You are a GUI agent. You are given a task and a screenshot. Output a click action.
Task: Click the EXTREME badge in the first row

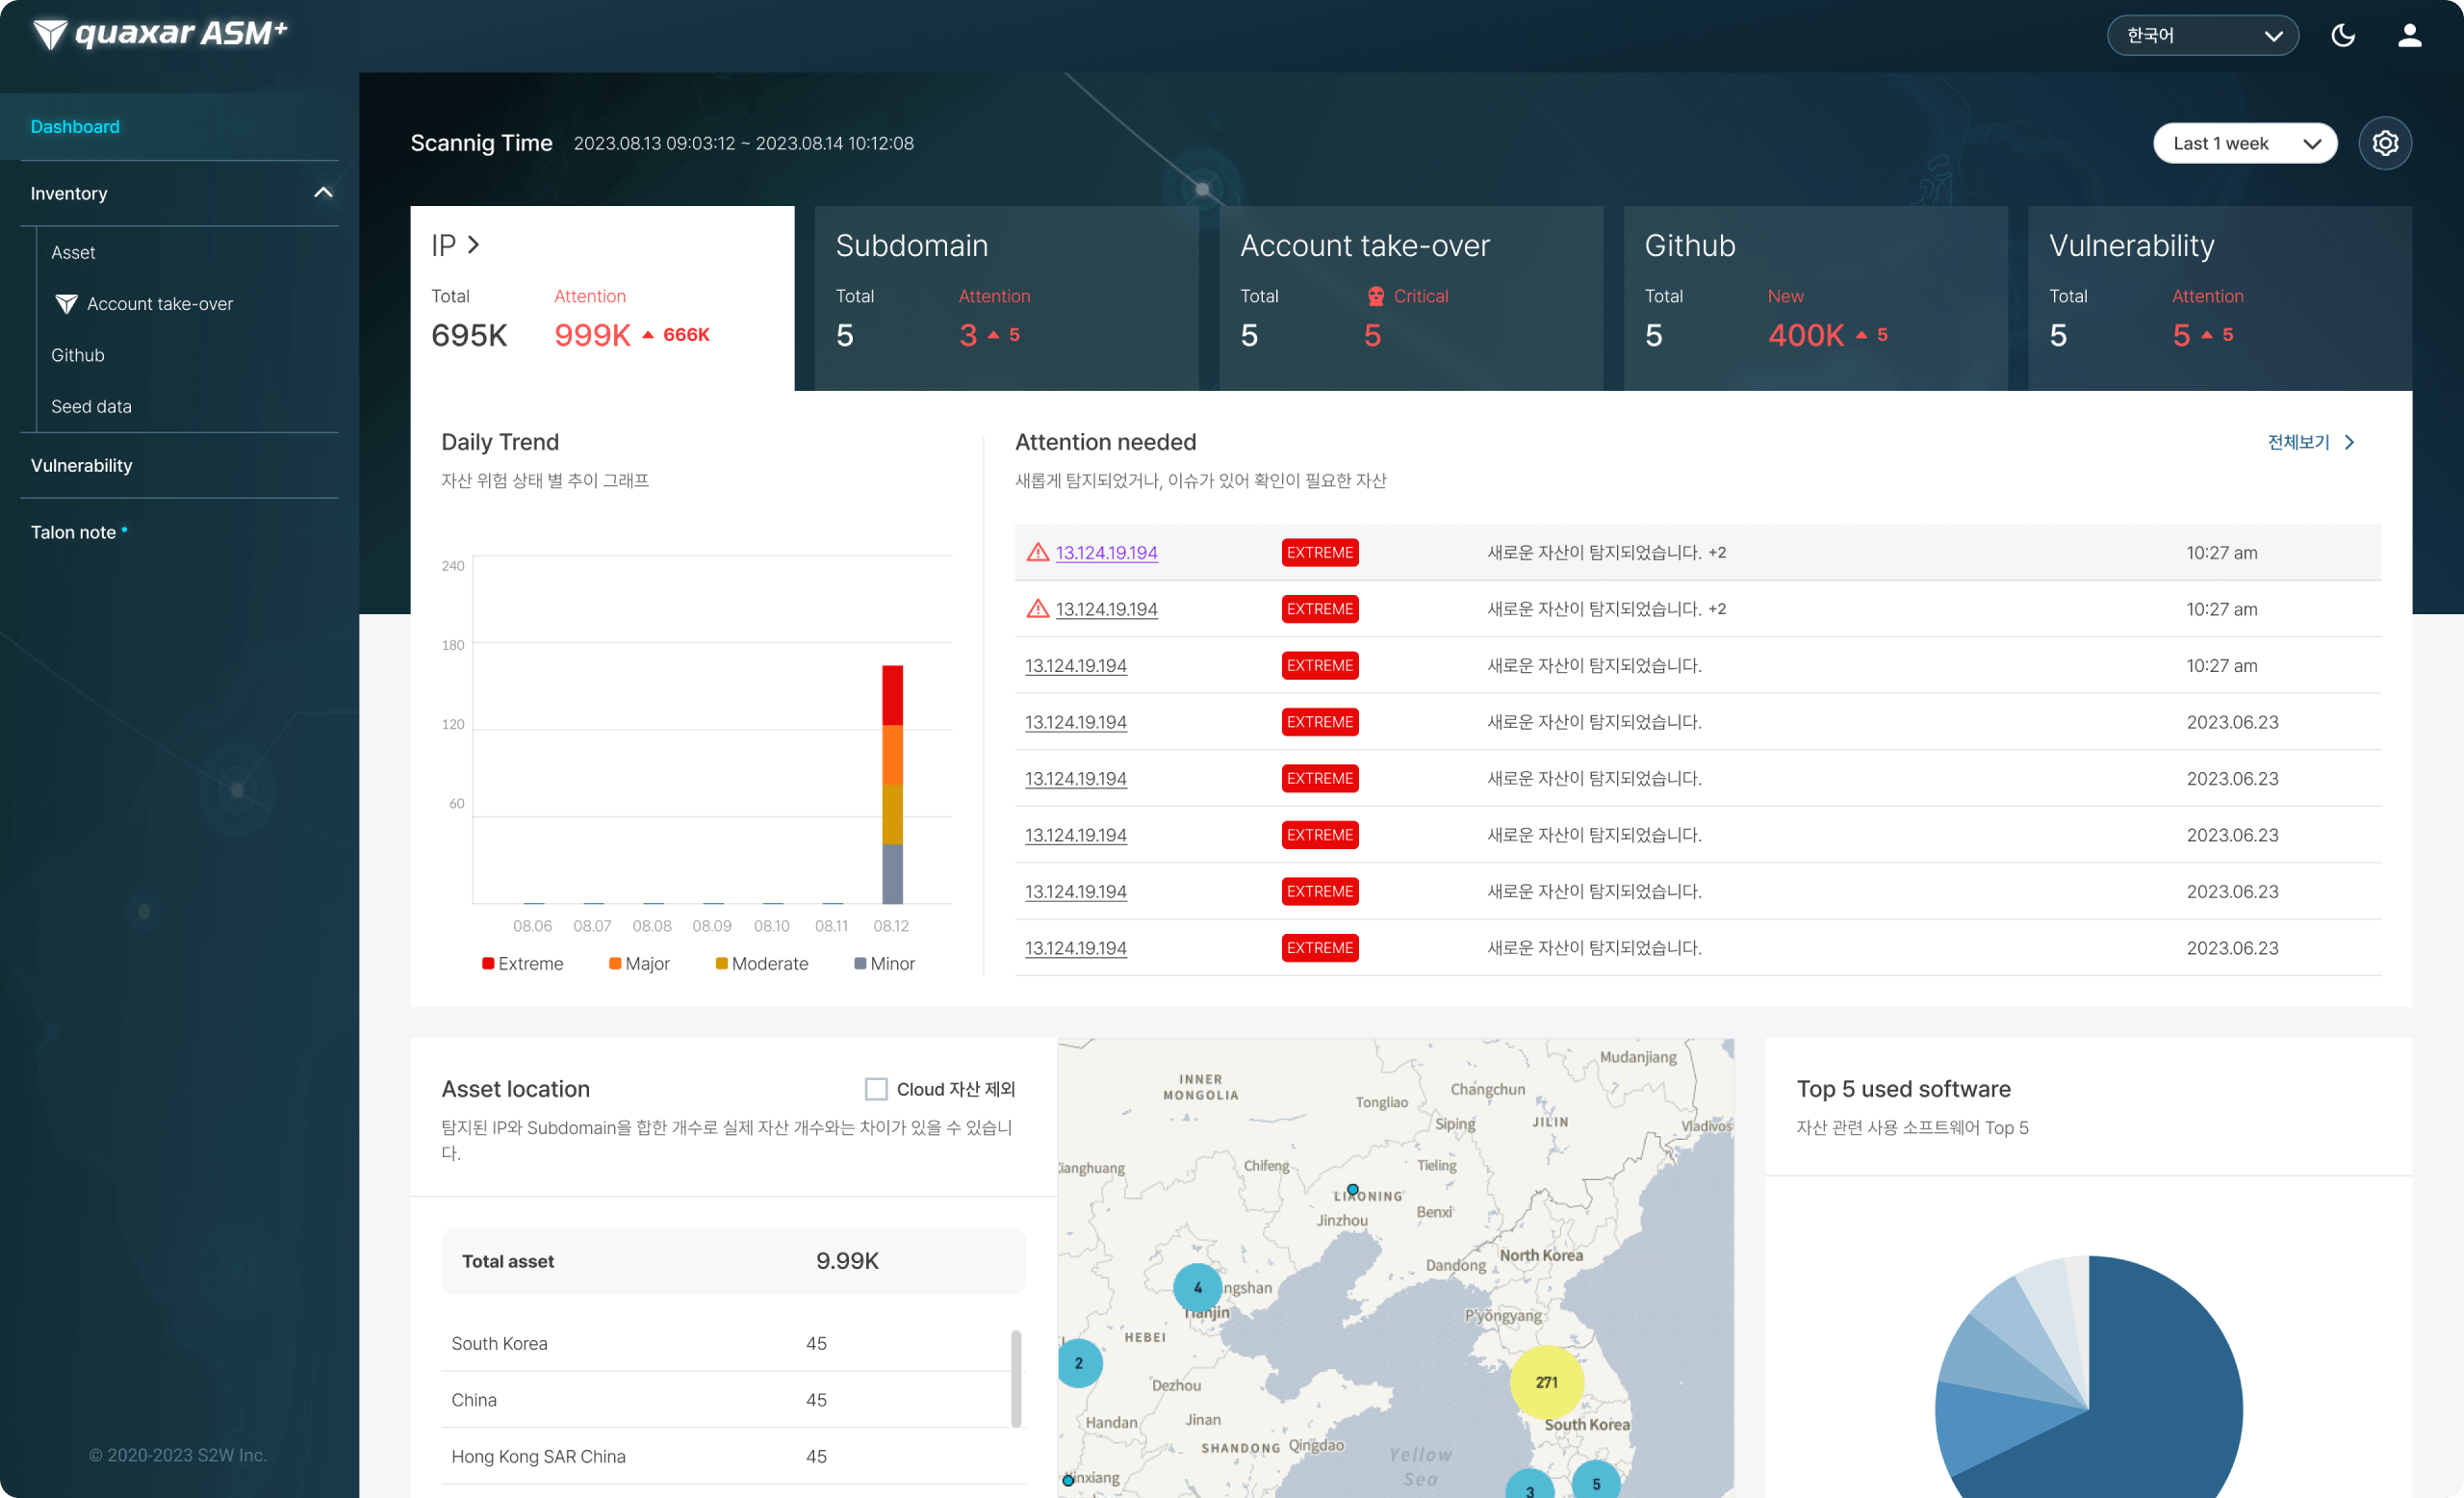1320,552
